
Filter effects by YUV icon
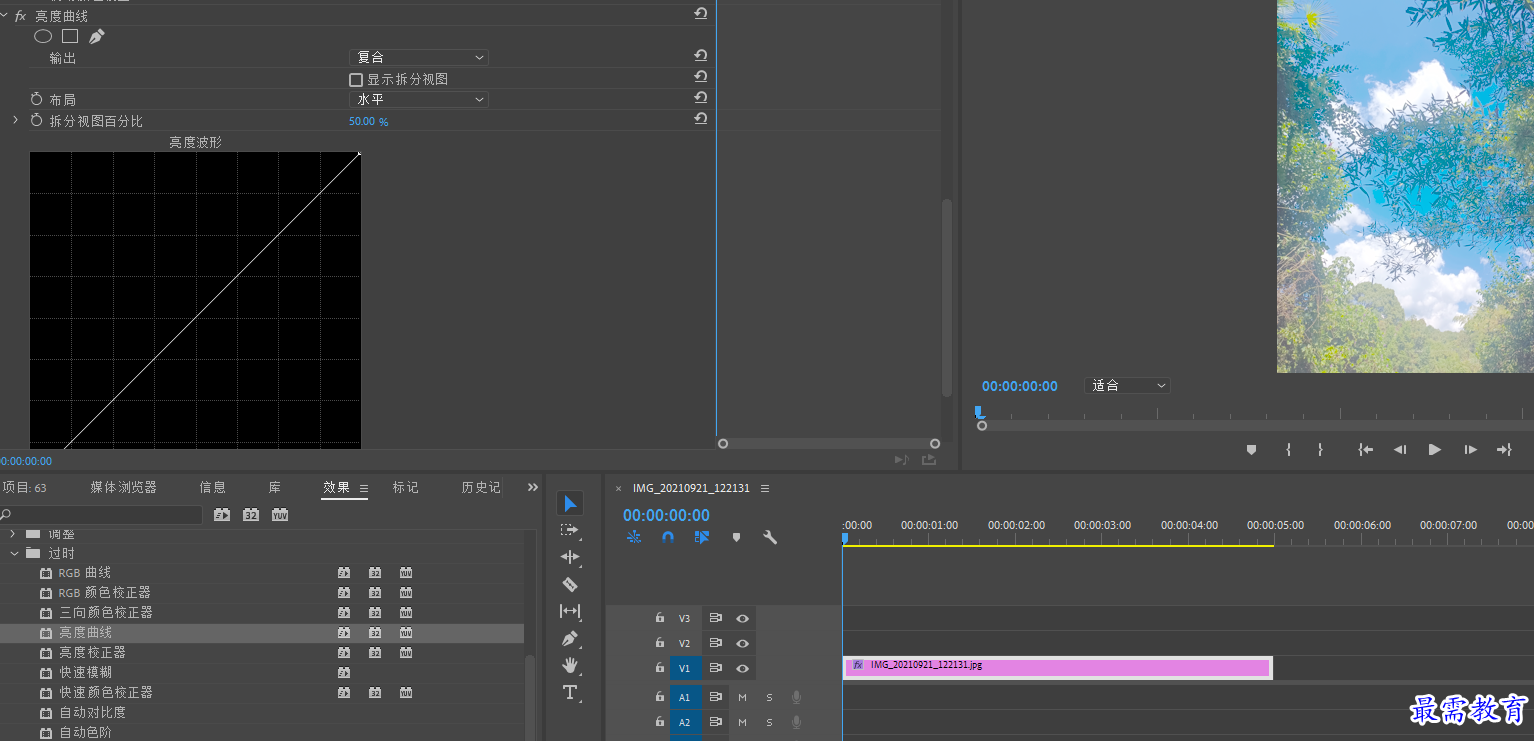(x=280, y=515)
